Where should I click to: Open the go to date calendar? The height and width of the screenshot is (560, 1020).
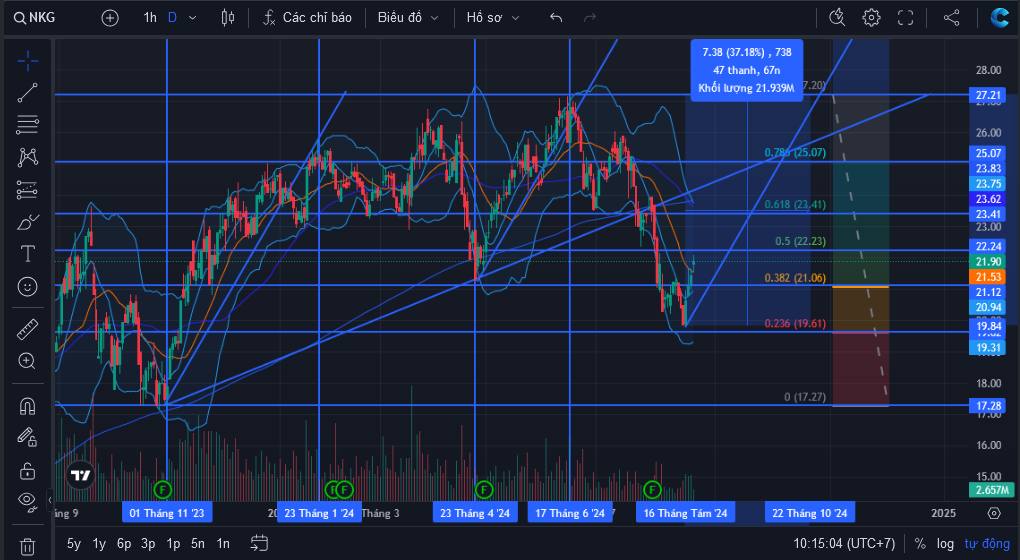pos(259,544)
